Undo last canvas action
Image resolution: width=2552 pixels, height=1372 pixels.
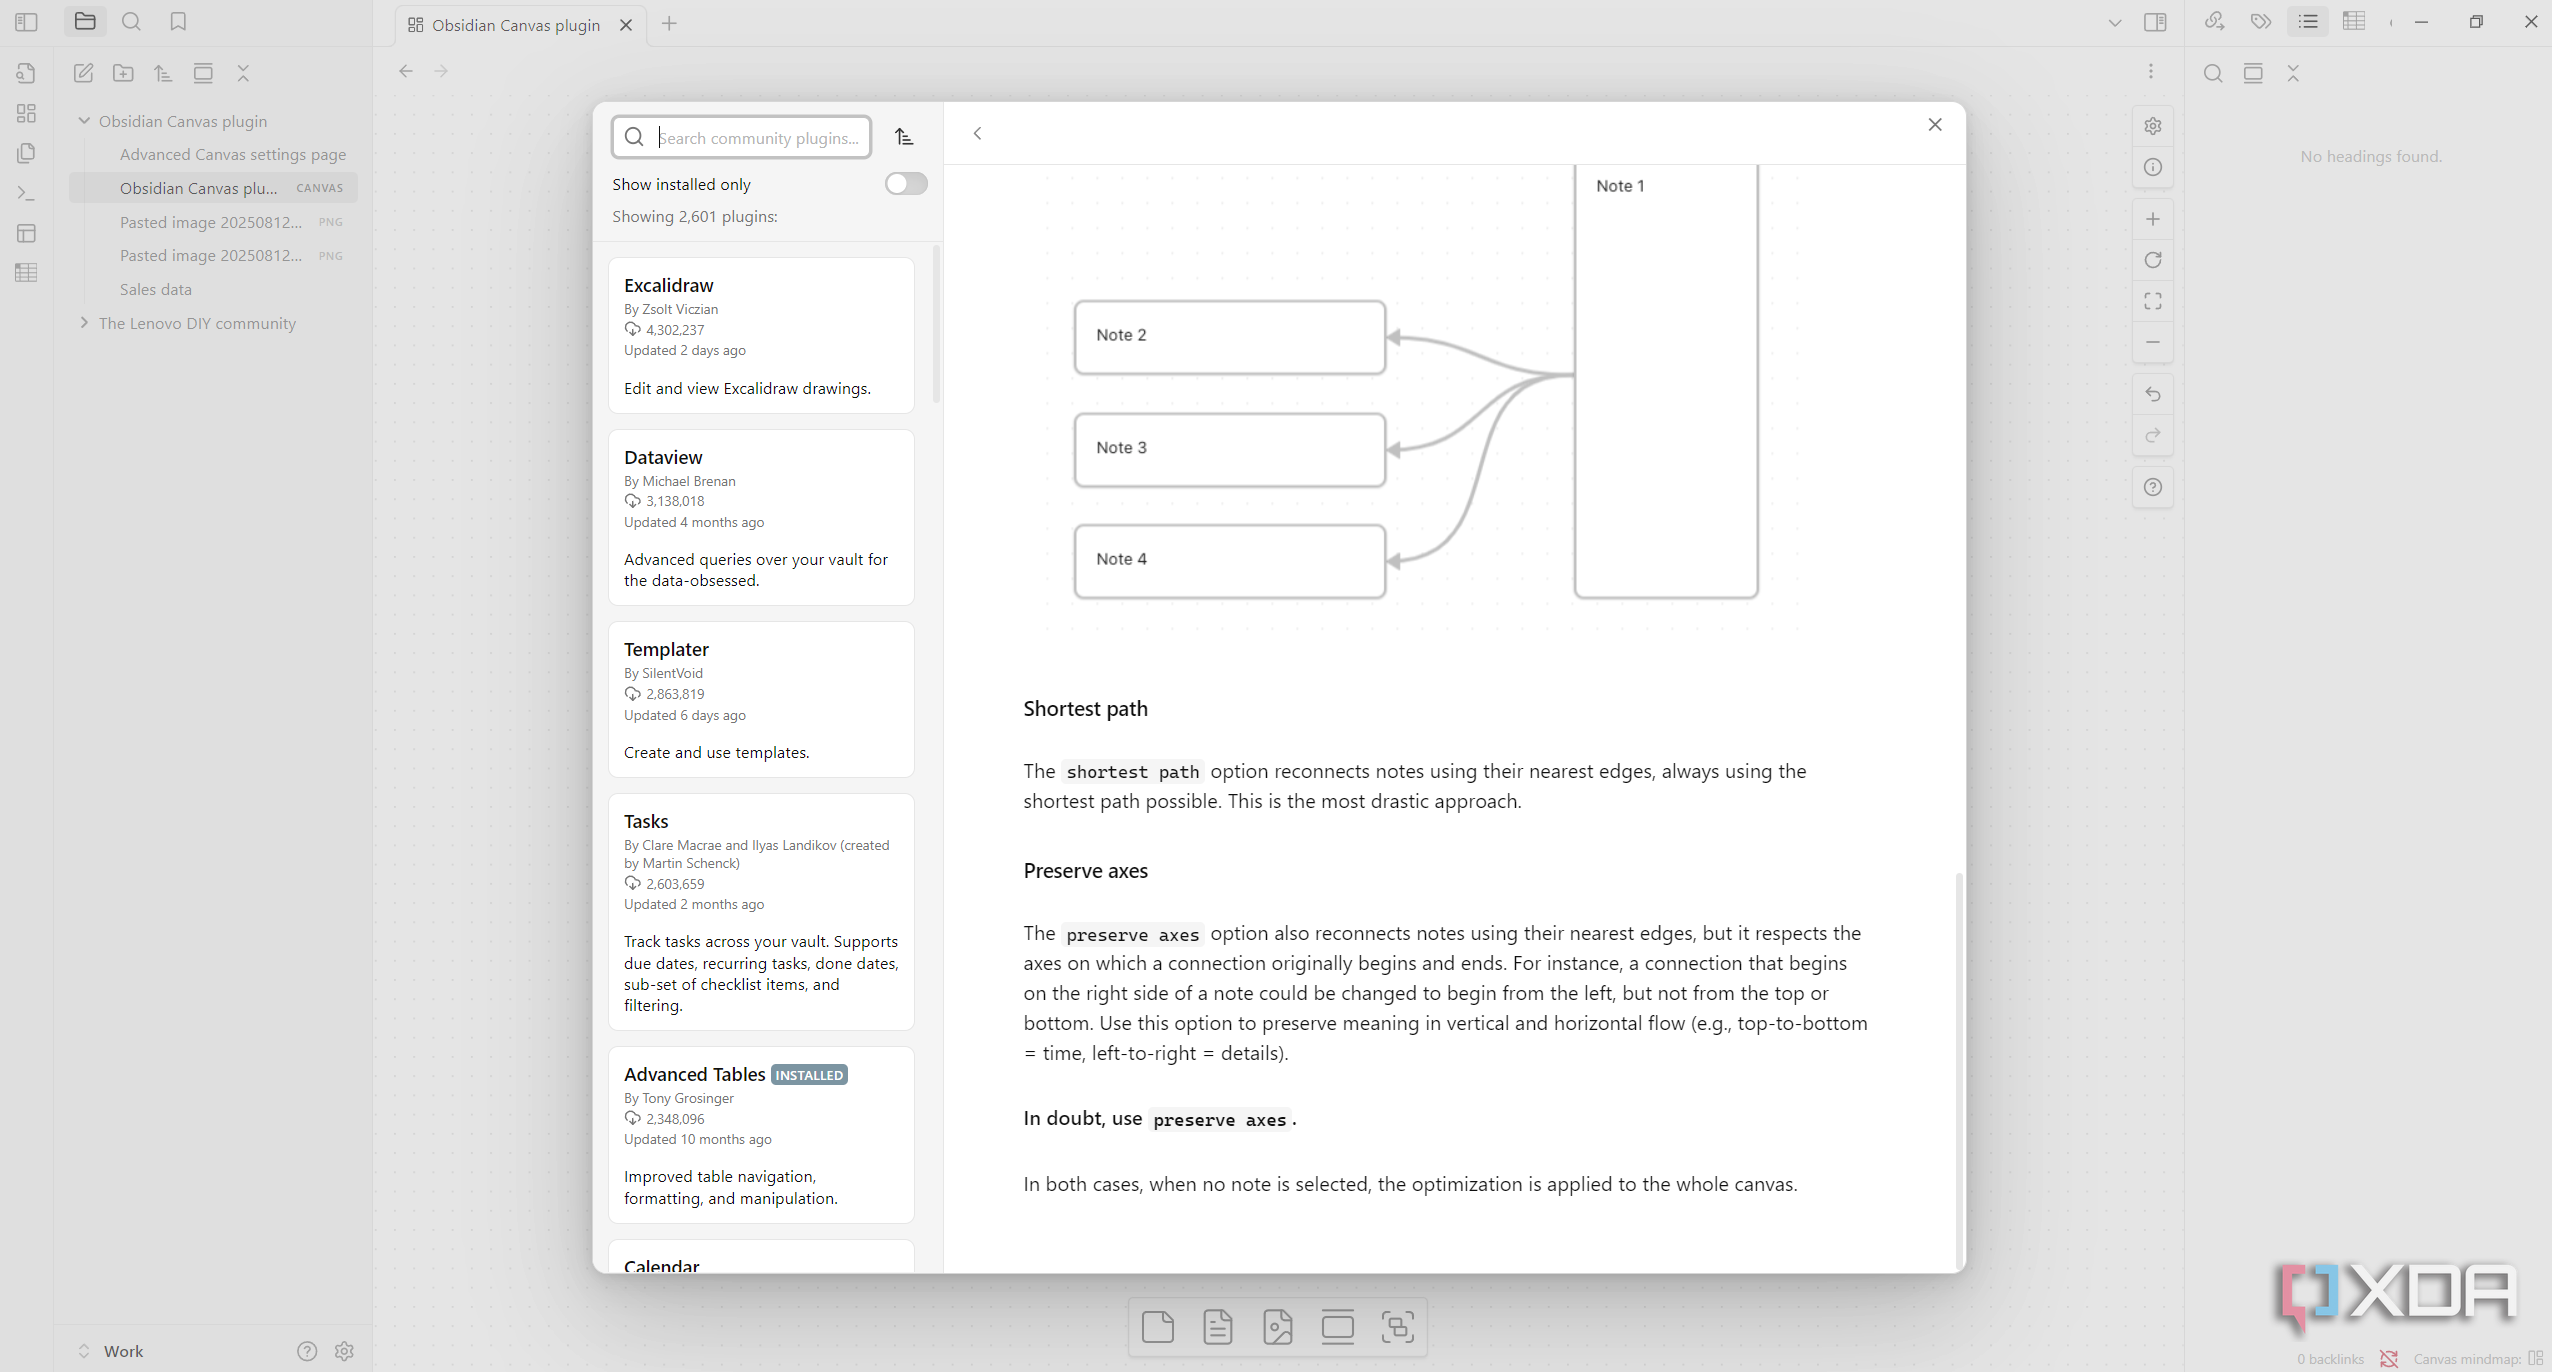[x=2153, y=394]
